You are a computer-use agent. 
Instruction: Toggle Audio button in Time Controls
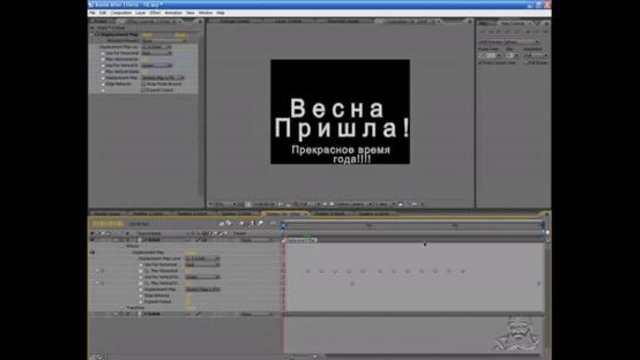[x=527, y=31]
